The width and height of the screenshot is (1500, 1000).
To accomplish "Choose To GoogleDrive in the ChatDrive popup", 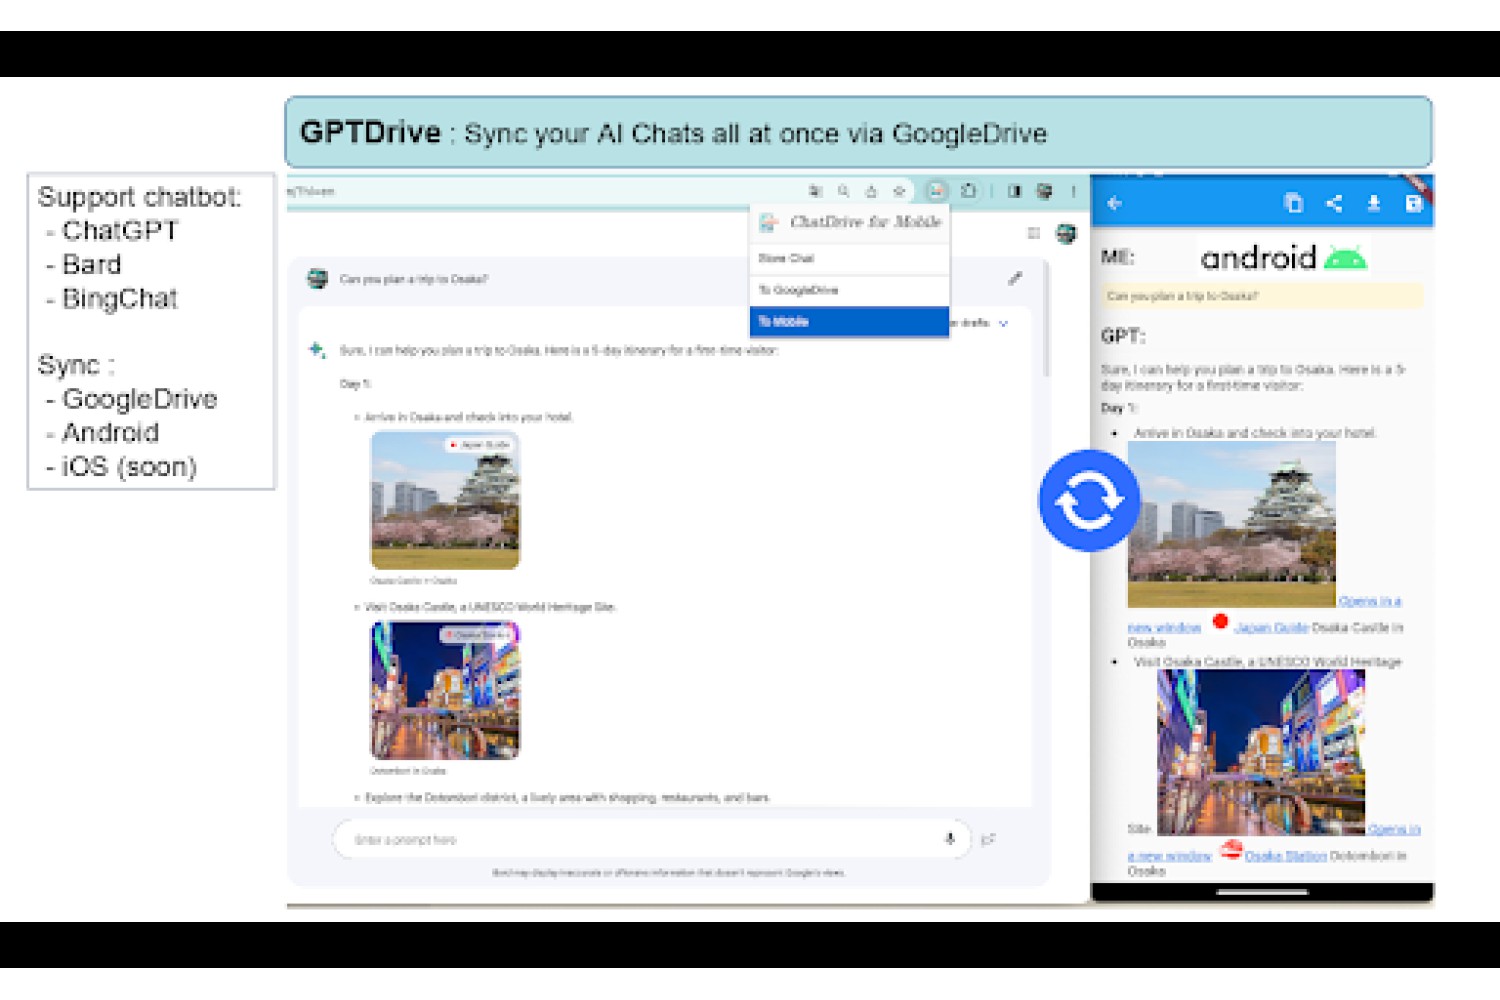I will (849, 290).
